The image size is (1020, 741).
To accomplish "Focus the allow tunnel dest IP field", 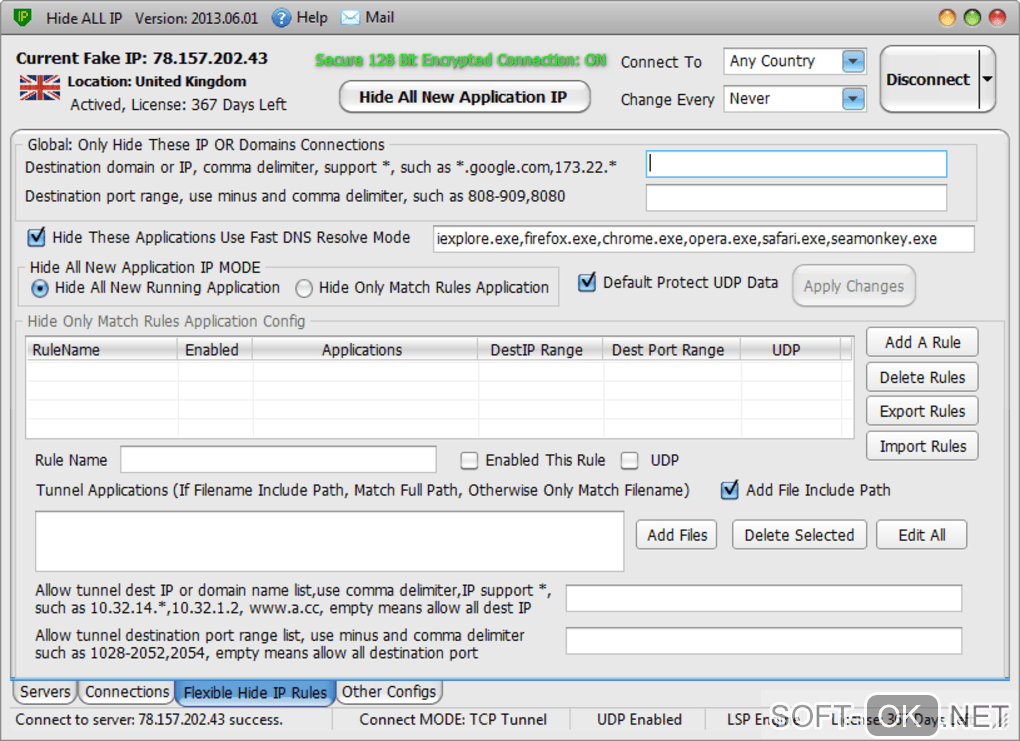I will 764,598.
